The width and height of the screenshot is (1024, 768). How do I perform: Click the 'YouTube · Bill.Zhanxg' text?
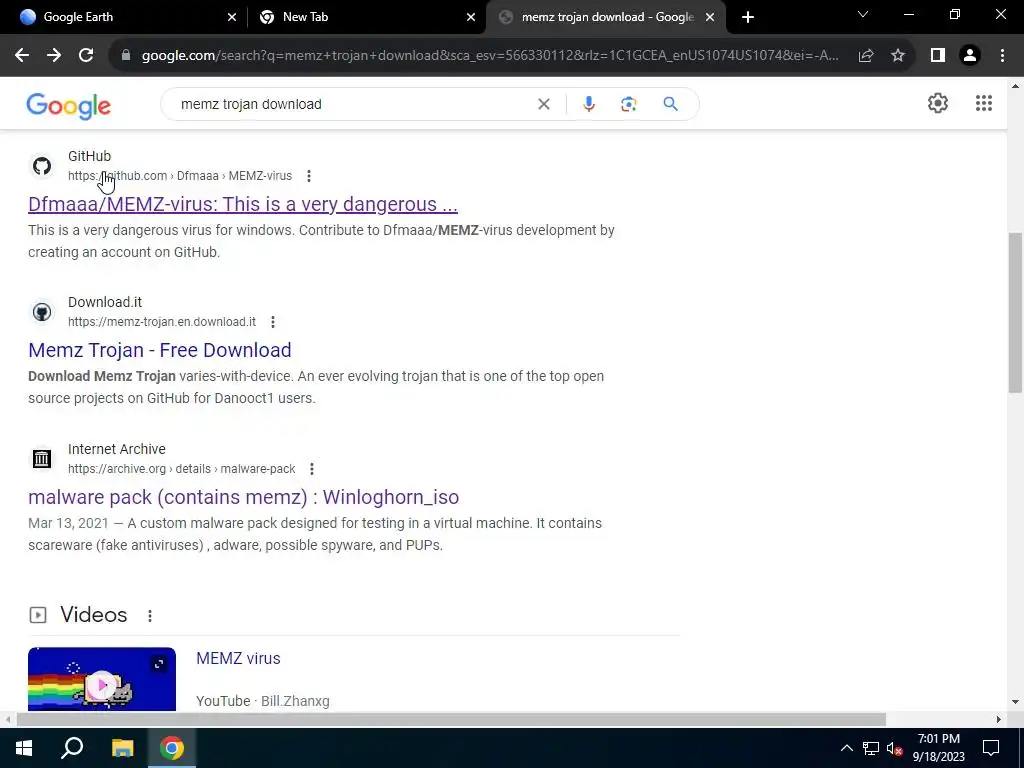tap(263, 701)
